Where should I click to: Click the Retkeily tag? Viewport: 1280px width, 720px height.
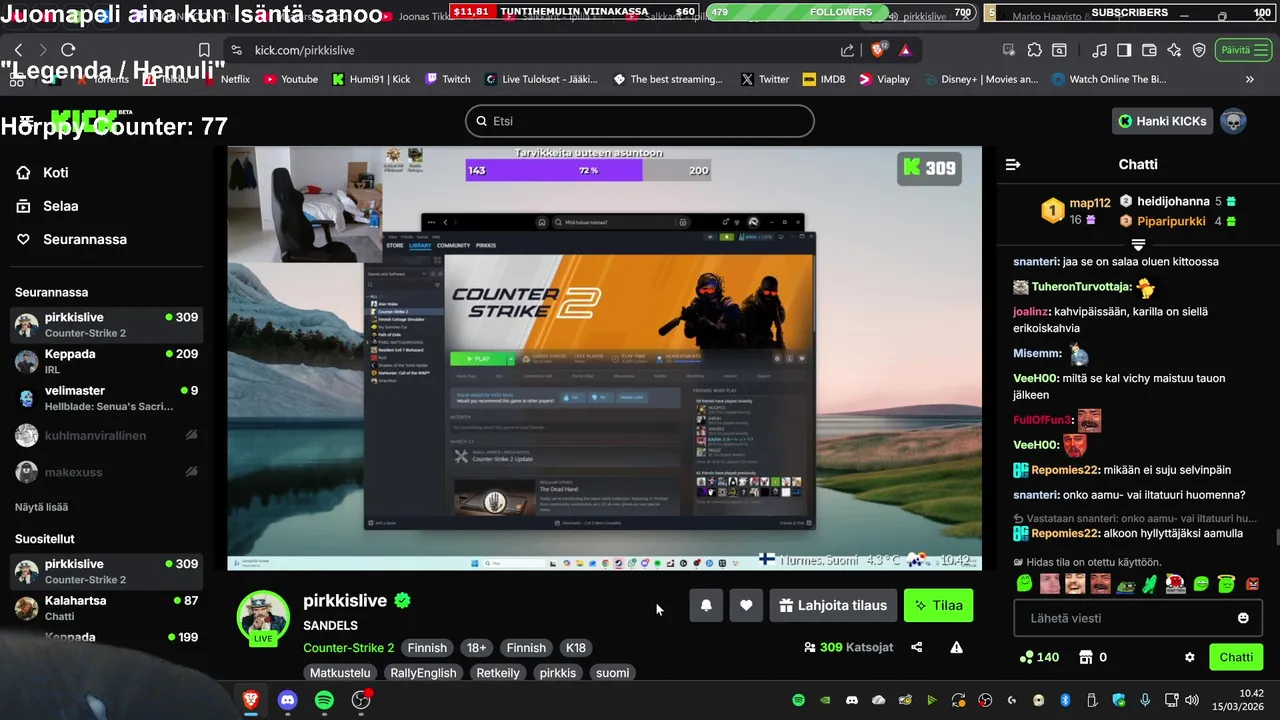498,673
